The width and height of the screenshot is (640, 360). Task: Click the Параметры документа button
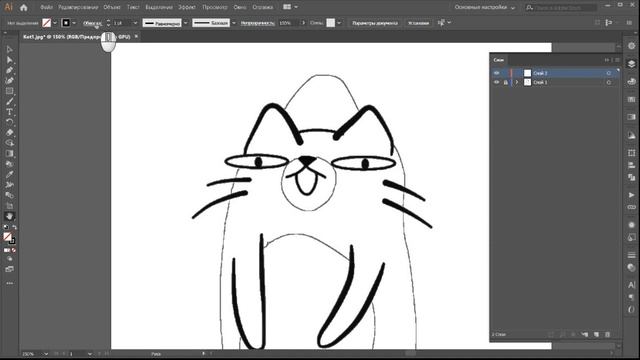click(x=375, y=23)
